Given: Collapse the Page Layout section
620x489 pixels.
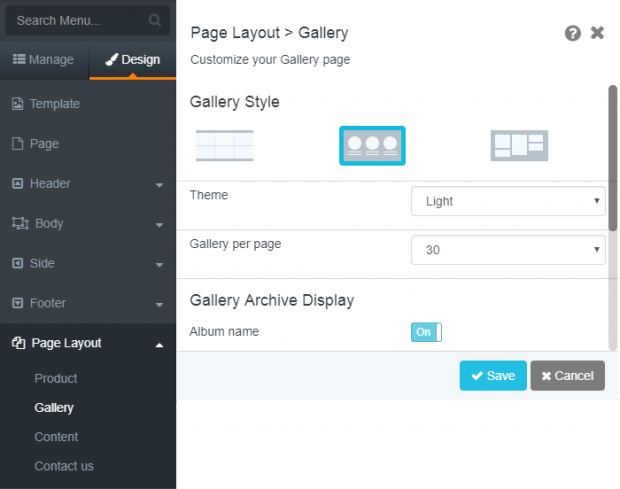Looking at the screenshot, I should (x=88, y=343).
